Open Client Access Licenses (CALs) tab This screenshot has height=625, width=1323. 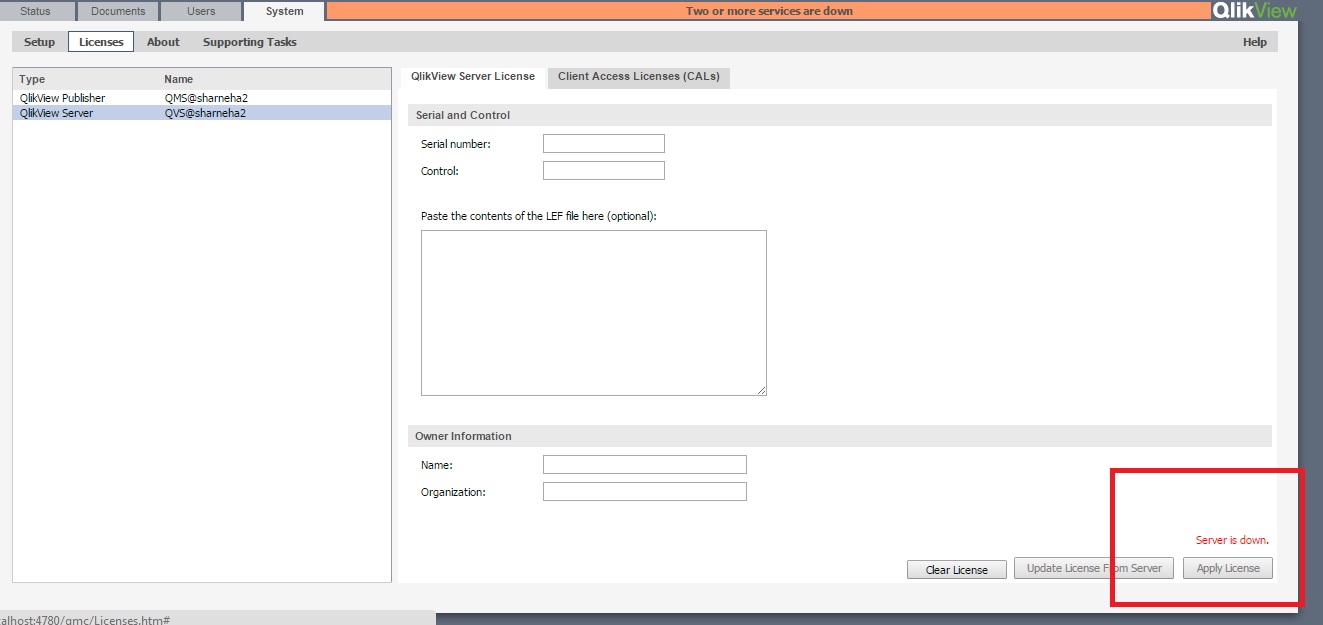click(x=639, y=76)
